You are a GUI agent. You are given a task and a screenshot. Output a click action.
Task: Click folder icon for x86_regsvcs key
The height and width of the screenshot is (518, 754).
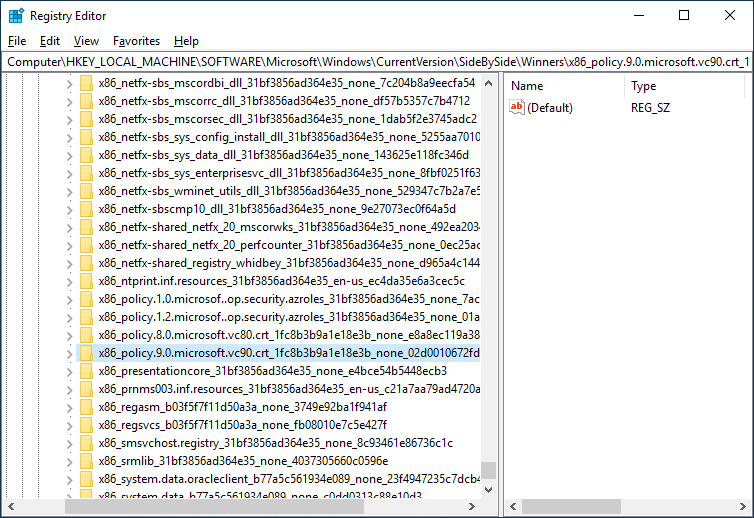point(86,425)
